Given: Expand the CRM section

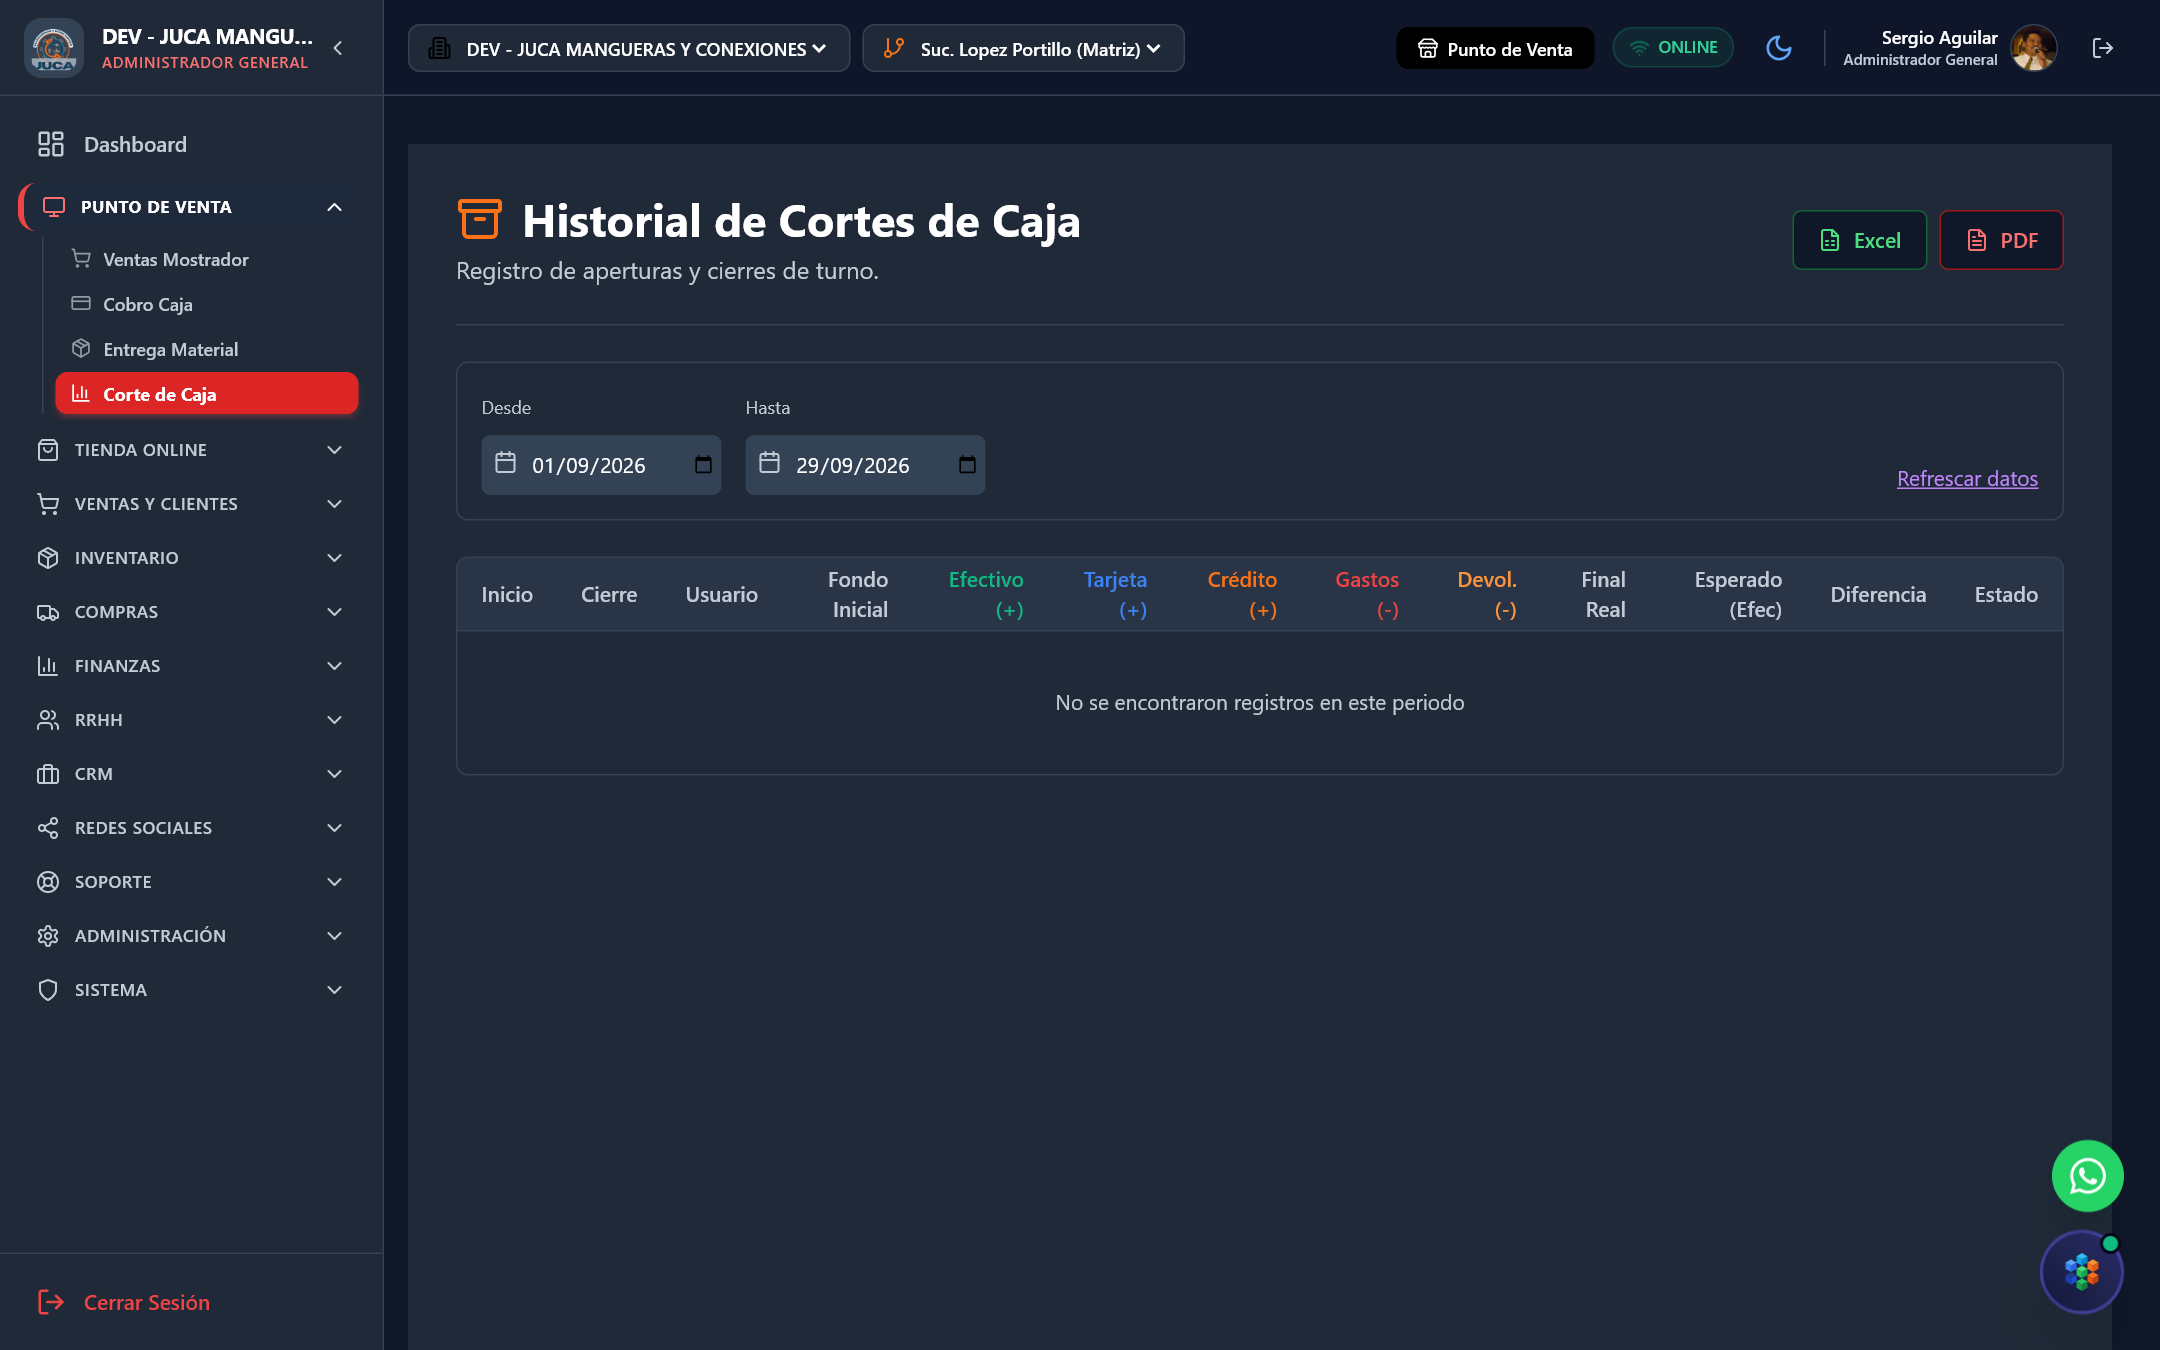Looking at the screenshot, I should click(190, 774).
